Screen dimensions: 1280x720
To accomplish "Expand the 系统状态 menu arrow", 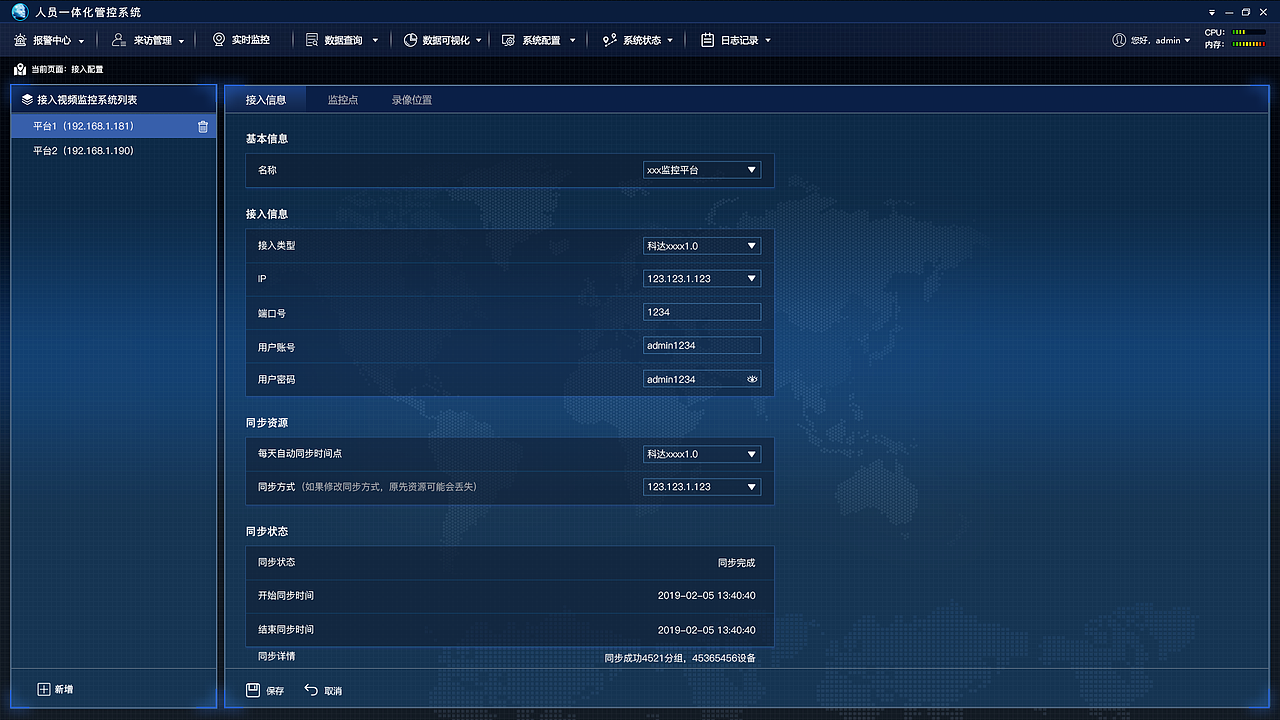I will [670, 41].
